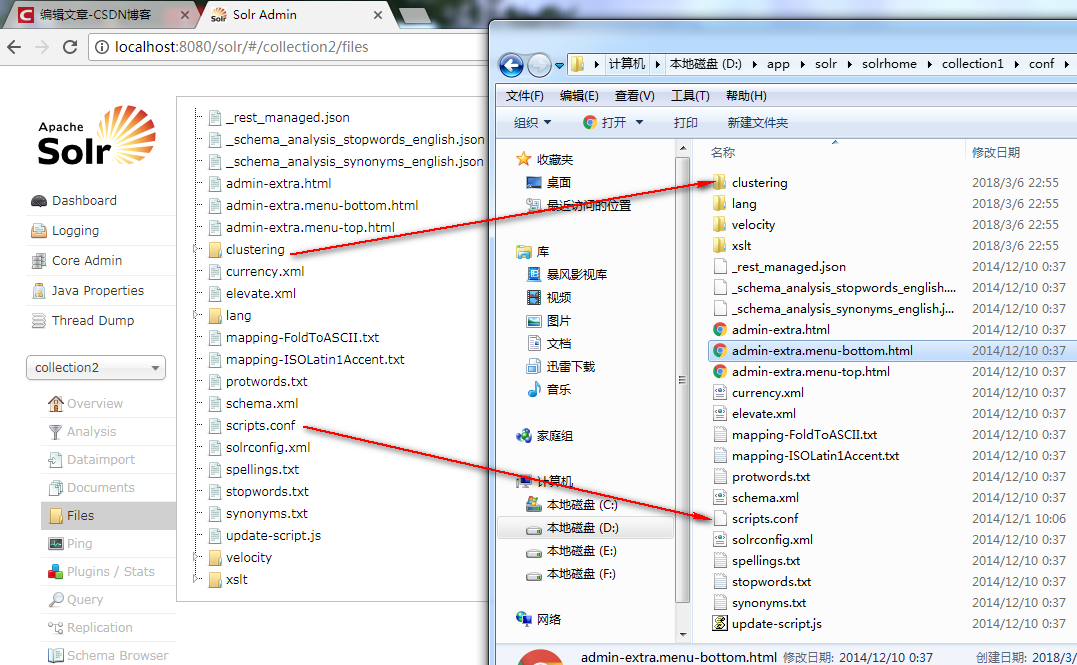
Task: Click the 新建文件夹 toolbar button
Action: (758, 122)
